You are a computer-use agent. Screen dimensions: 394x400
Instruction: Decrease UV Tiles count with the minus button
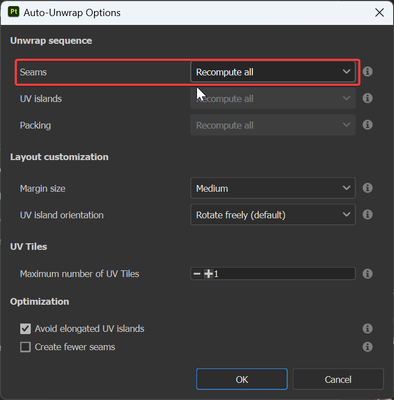tap(197, 274)
